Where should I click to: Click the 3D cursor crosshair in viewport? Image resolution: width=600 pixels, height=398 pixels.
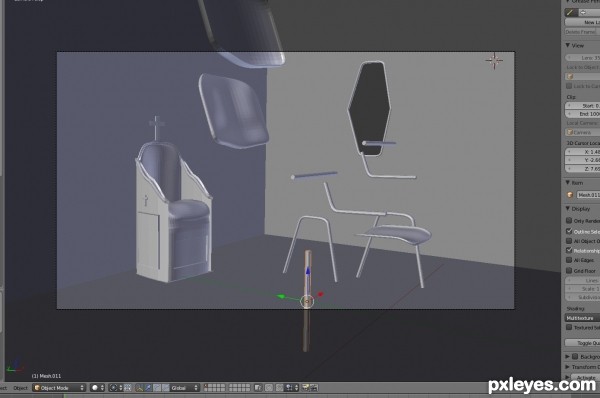494,60
